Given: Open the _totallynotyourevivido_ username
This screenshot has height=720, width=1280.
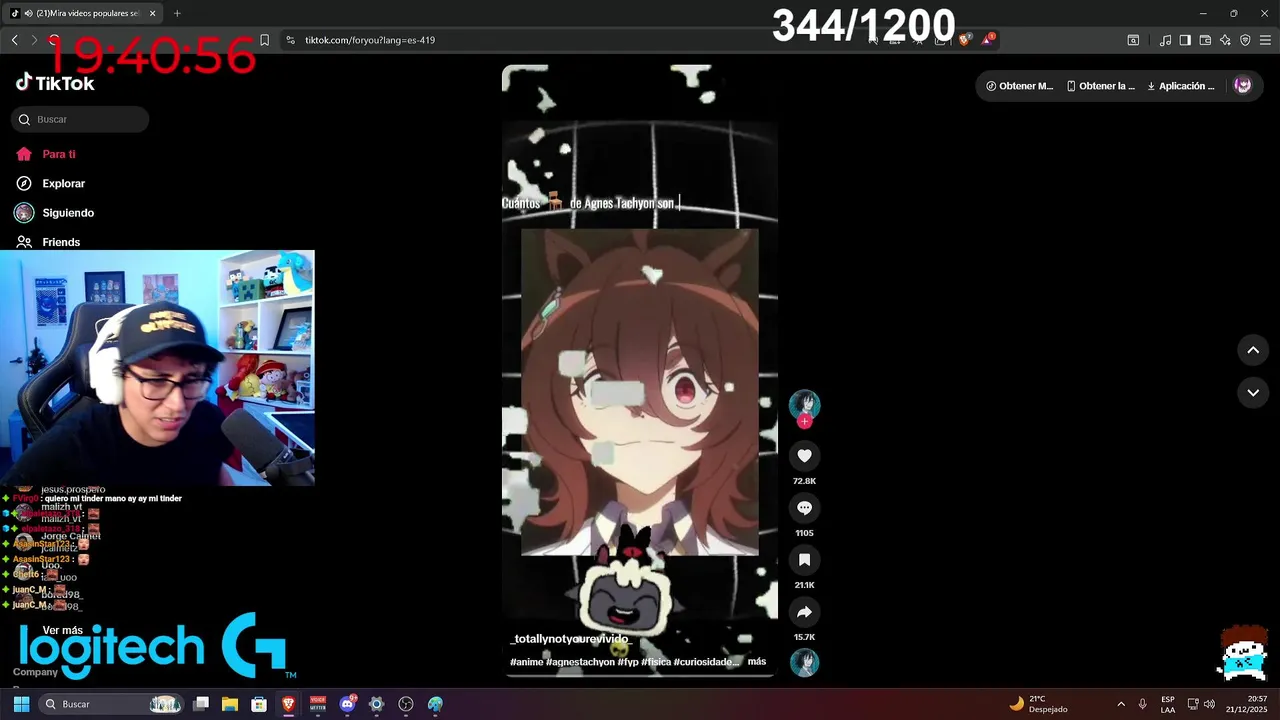Looking at the screenshot, I should [570, 638].
